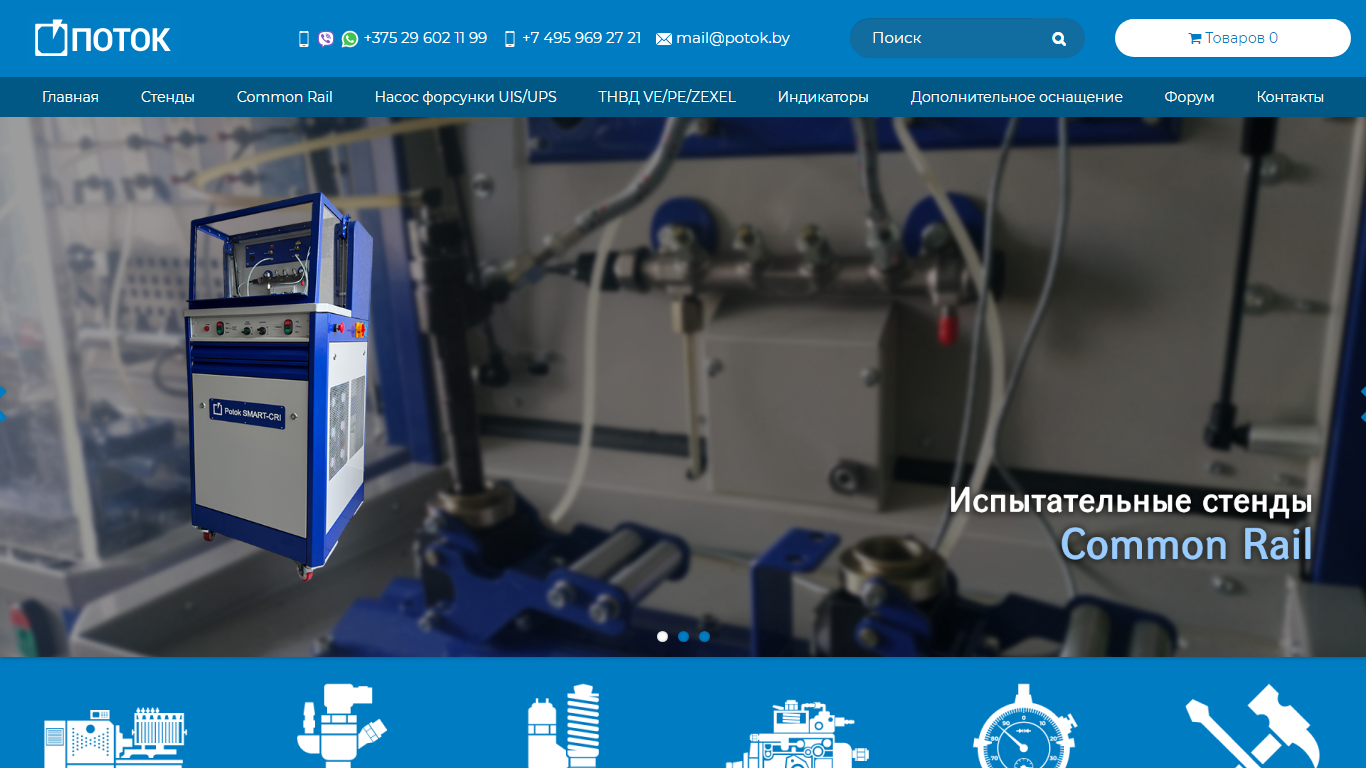Open the Common Rail injector category icon
This screenshot has width=1366, height=768.
(341, 726)
